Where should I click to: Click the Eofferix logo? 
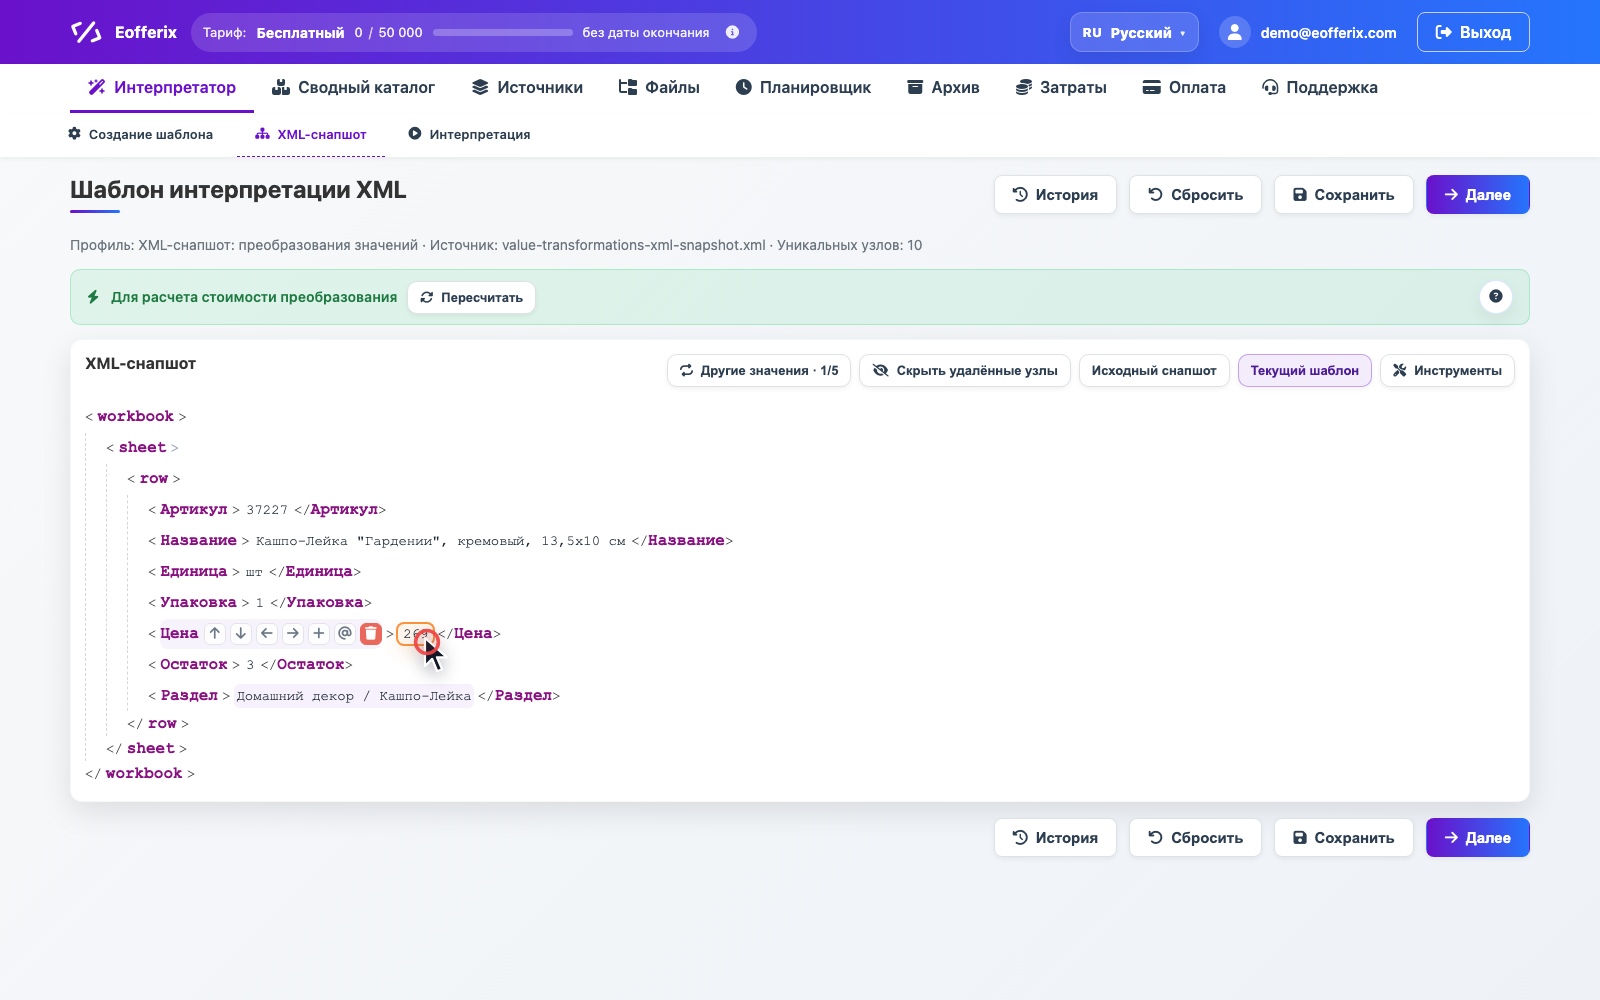point(124,32)
